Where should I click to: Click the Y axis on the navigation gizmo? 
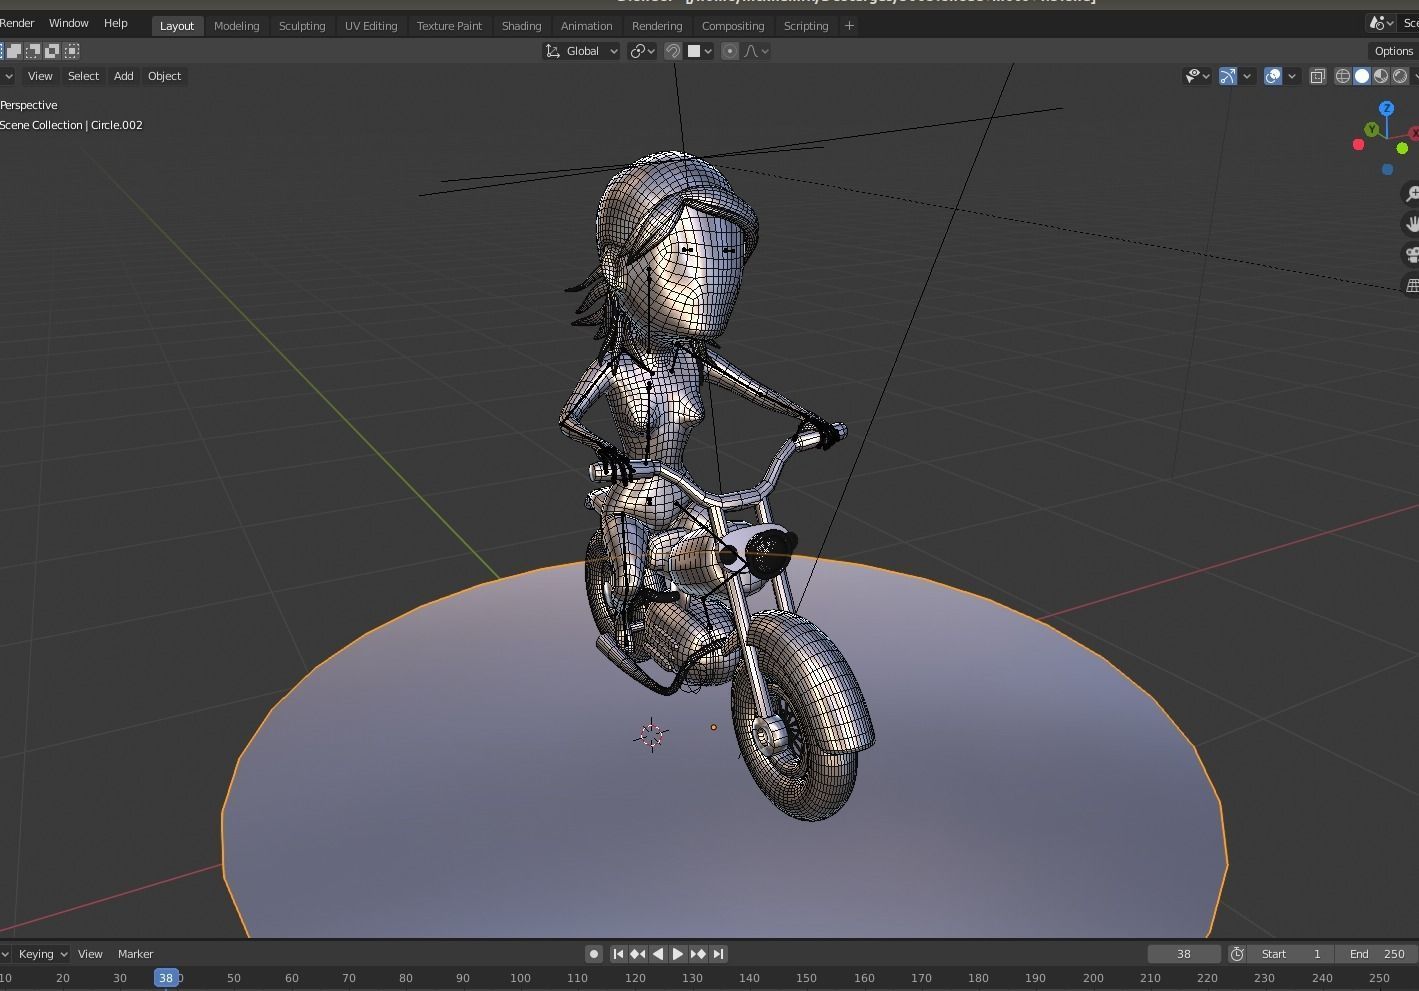[1372, 129]
